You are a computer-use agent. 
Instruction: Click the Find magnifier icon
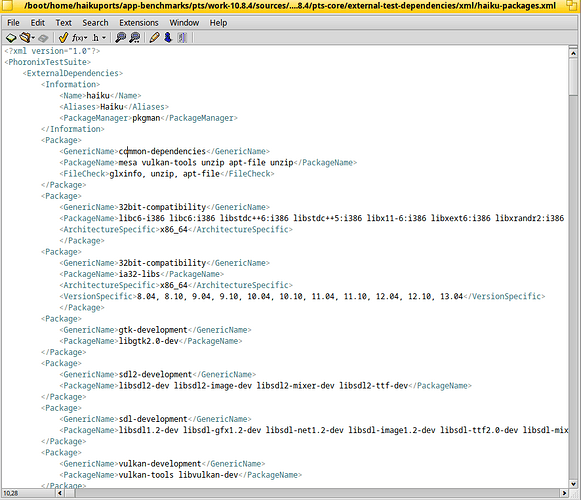tap(120, 38)
